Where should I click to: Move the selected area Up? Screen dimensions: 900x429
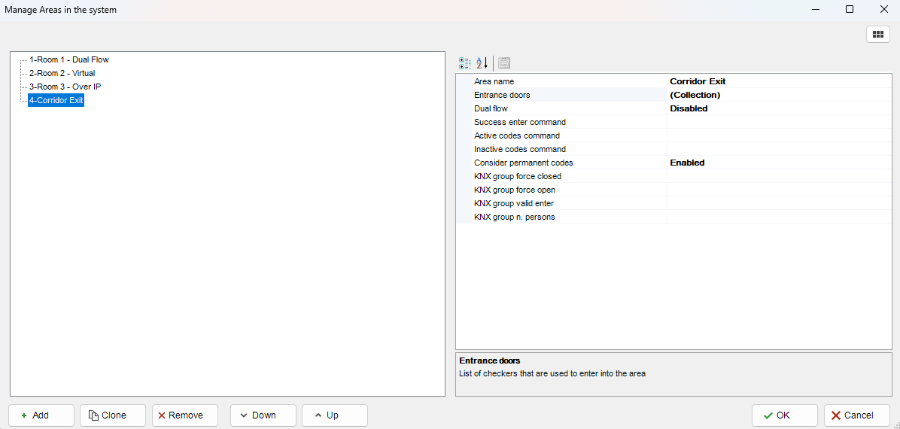(335, 415)
